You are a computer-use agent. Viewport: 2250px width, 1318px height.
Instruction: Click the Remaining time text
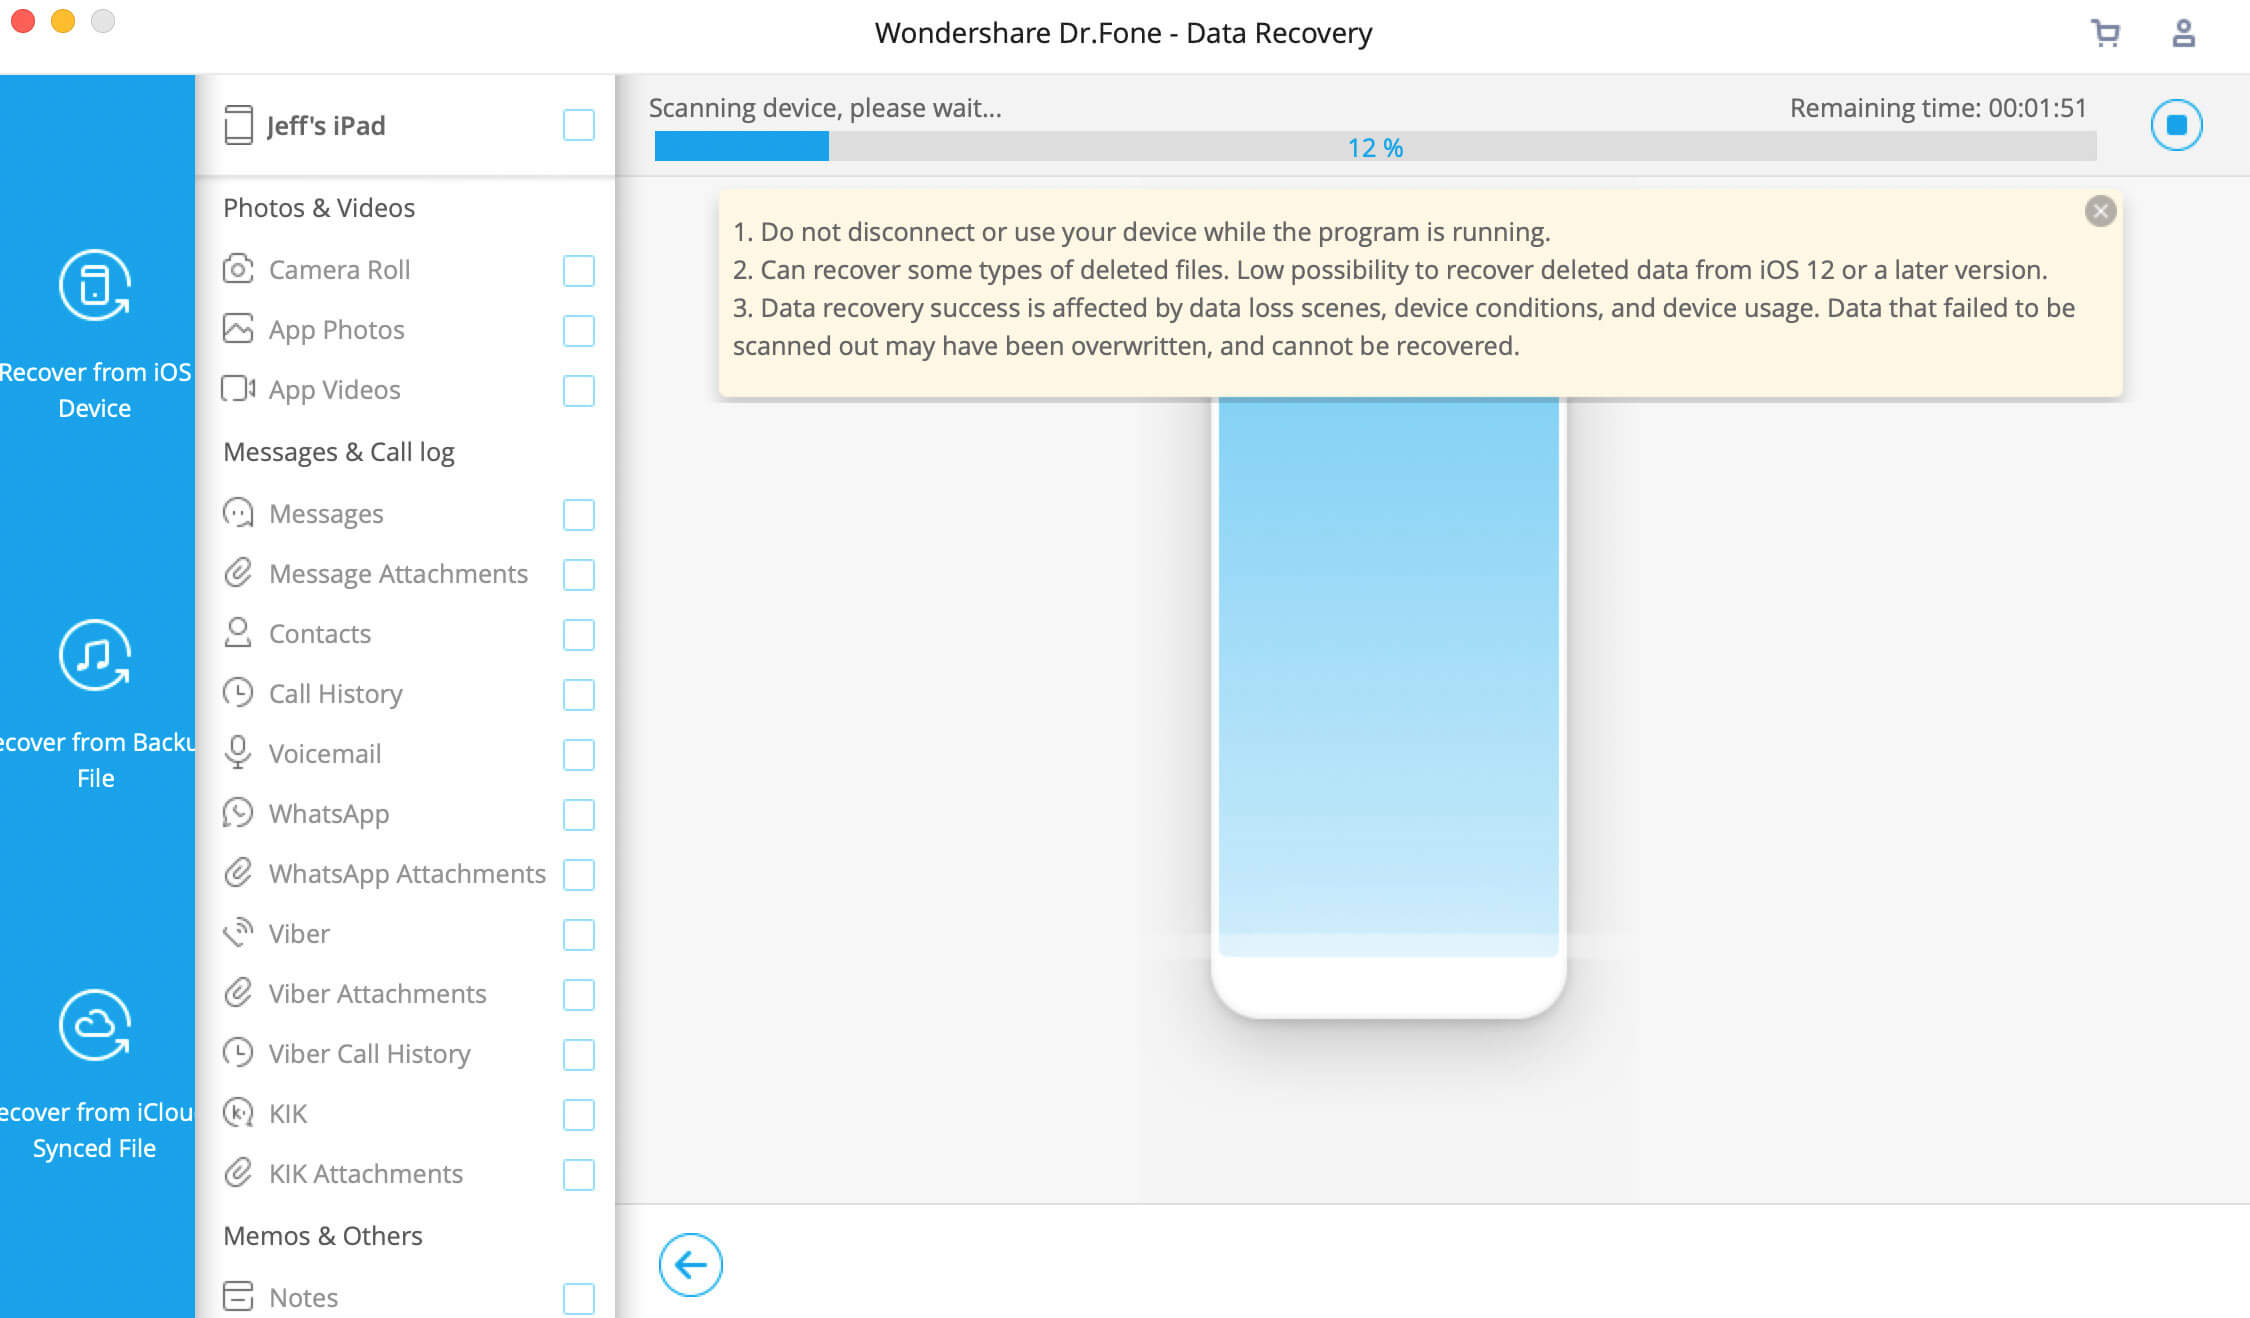point(1938,108)
